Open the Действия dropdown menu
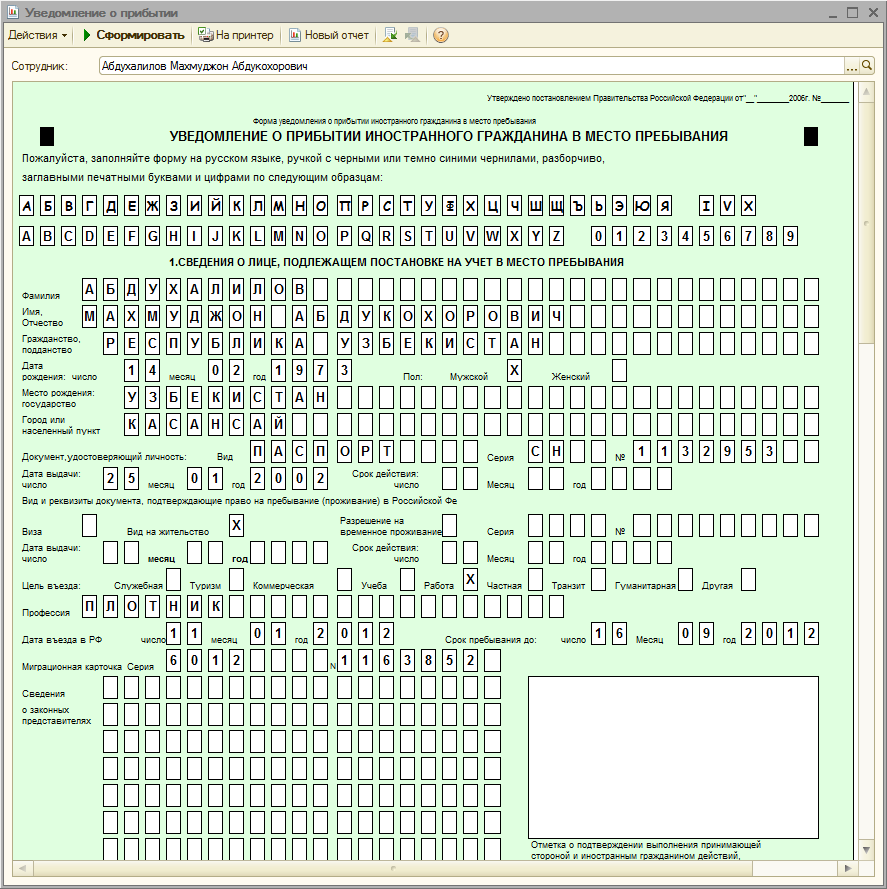The image size is (887, 889). [37, 35]
